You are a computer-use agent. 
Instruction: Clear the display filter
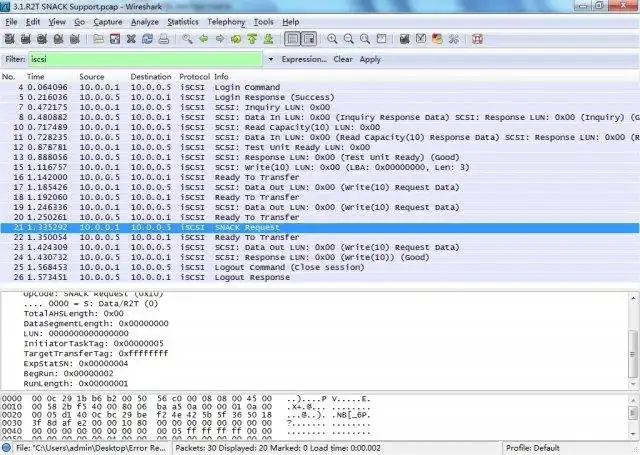click(343, 60)
